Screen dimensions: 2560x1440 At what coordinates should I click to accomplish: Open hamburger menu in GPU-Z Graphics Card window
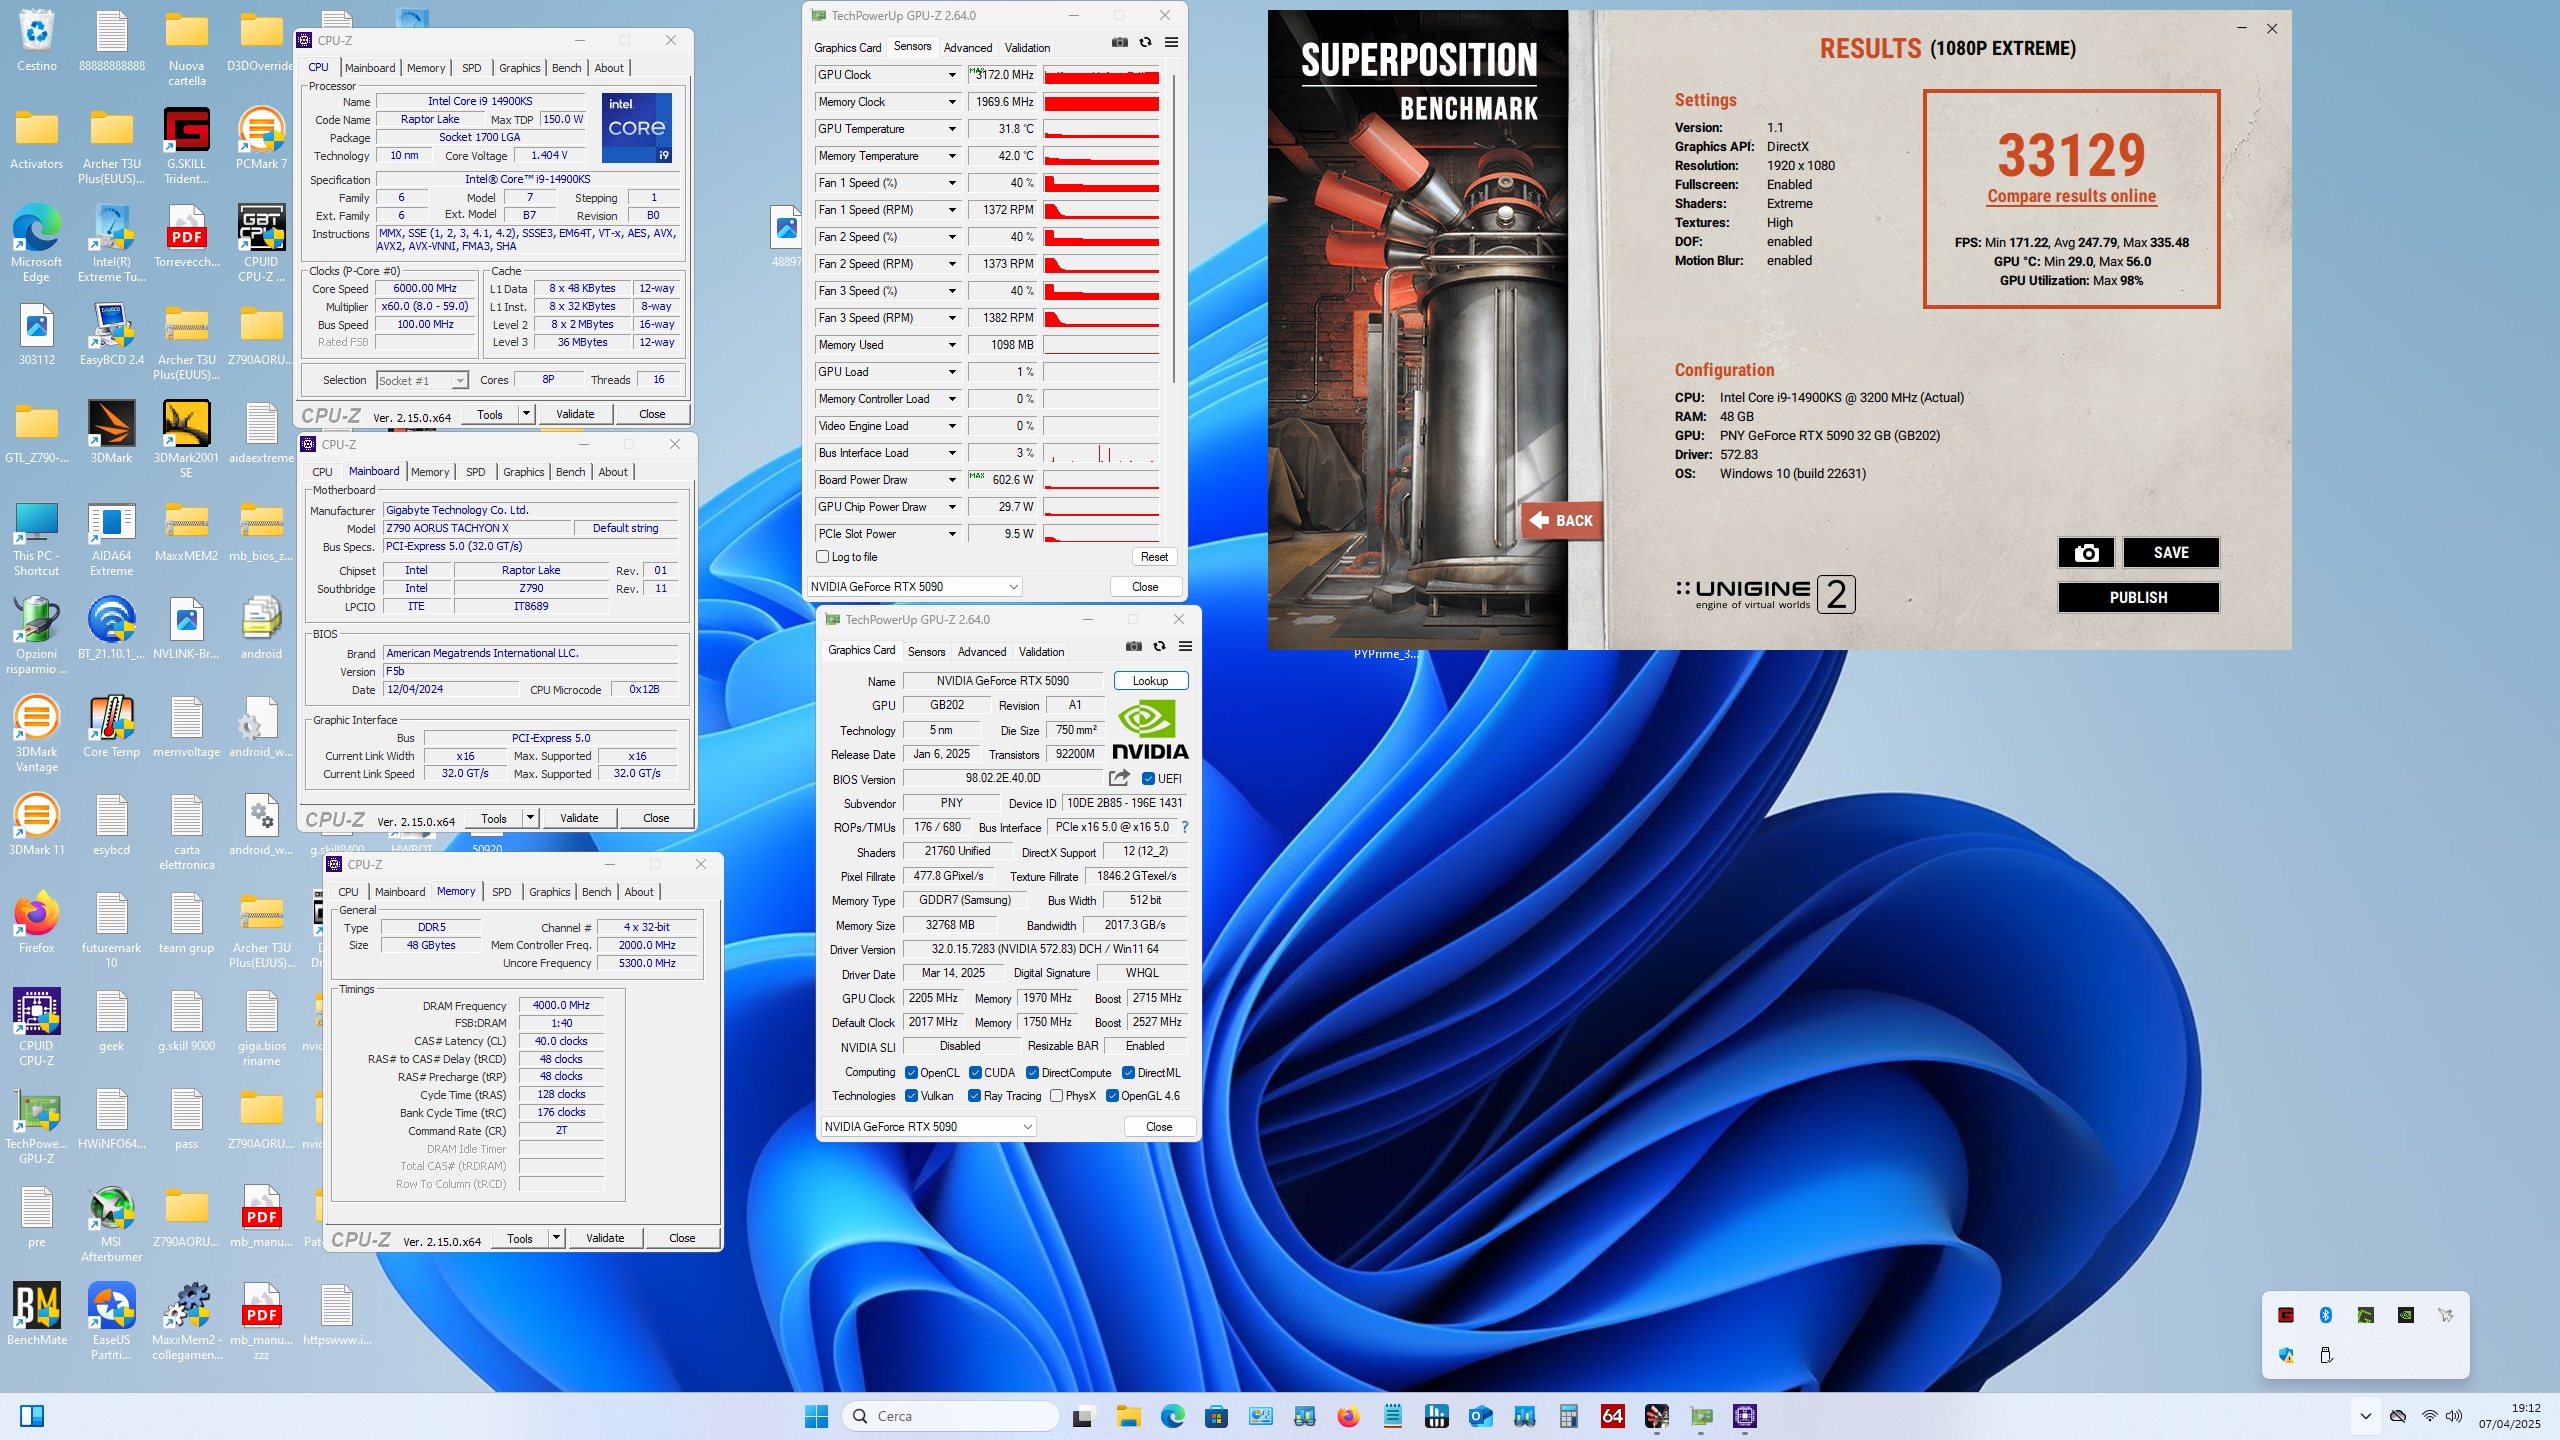(x=1186, y=647)
